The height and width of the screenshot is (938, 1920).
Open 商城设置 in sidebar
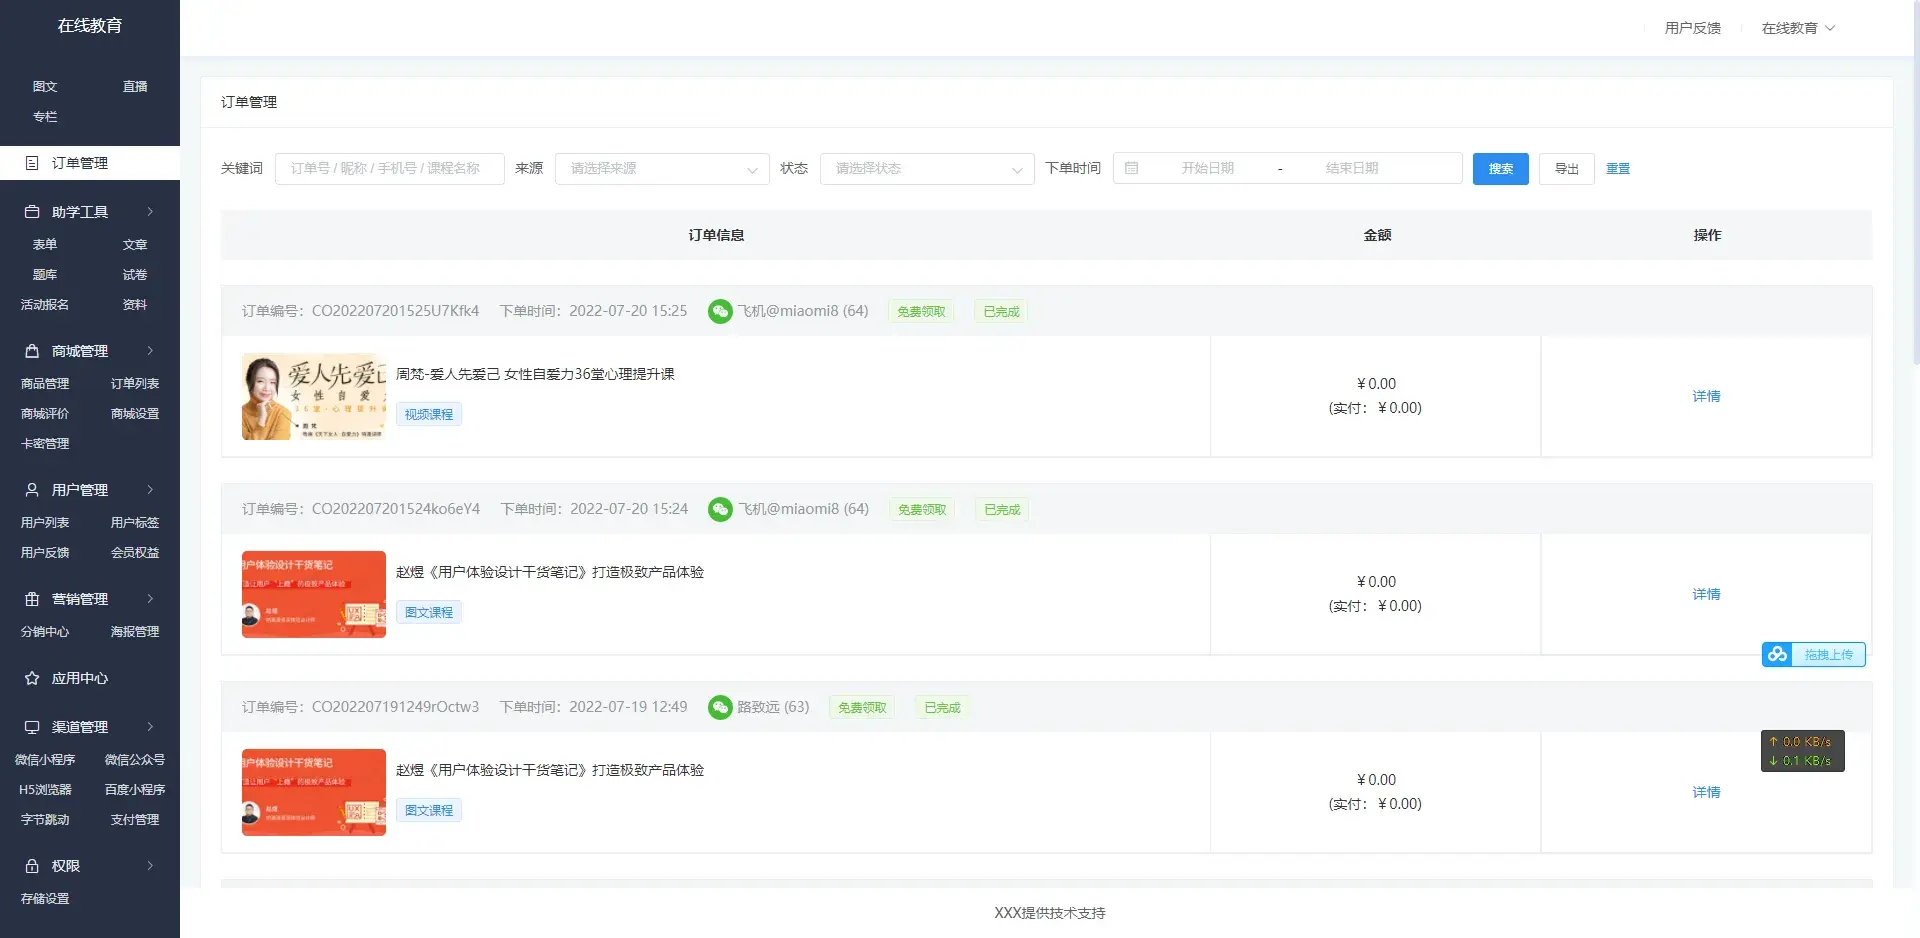[135, 414]
